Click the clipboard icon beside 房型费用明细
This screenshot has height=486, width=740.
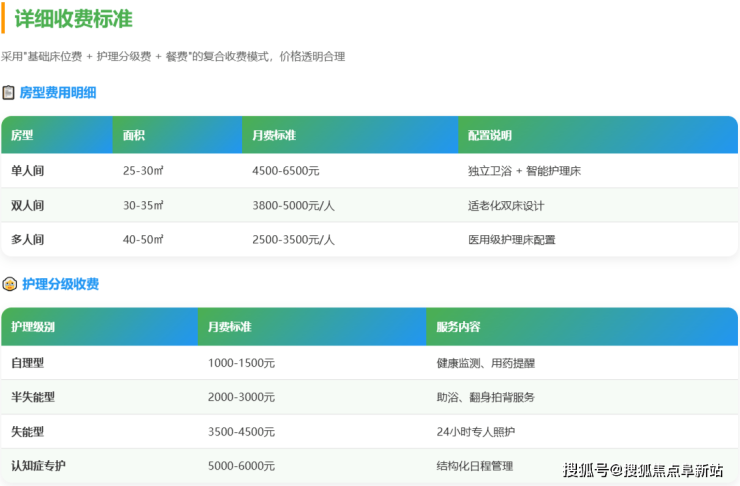(x=9, y=93)
